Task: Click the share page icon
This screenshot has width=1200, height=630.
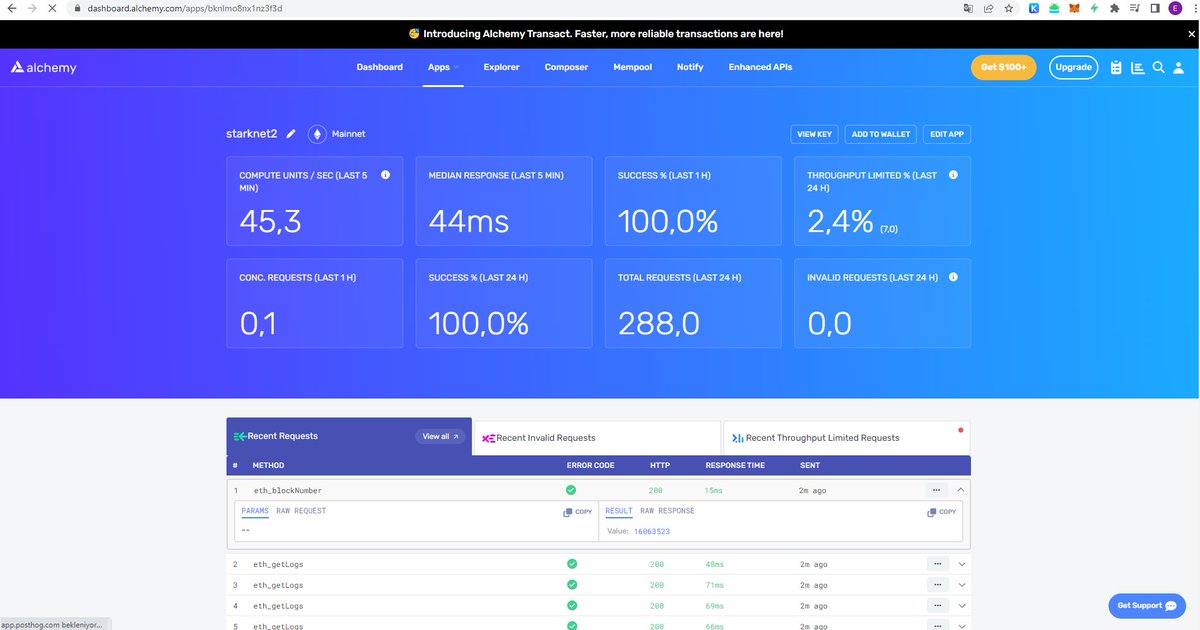Action: (988, 8)
